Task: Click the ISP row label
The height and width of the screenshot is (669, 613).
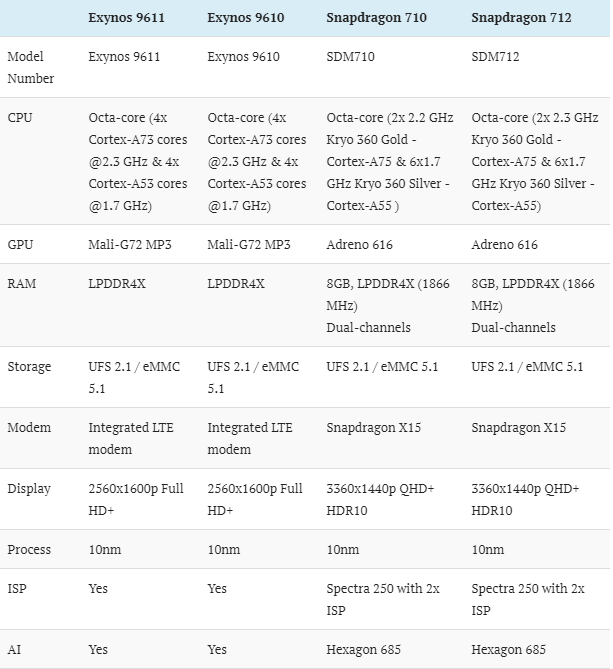Action: pos(17,589)
